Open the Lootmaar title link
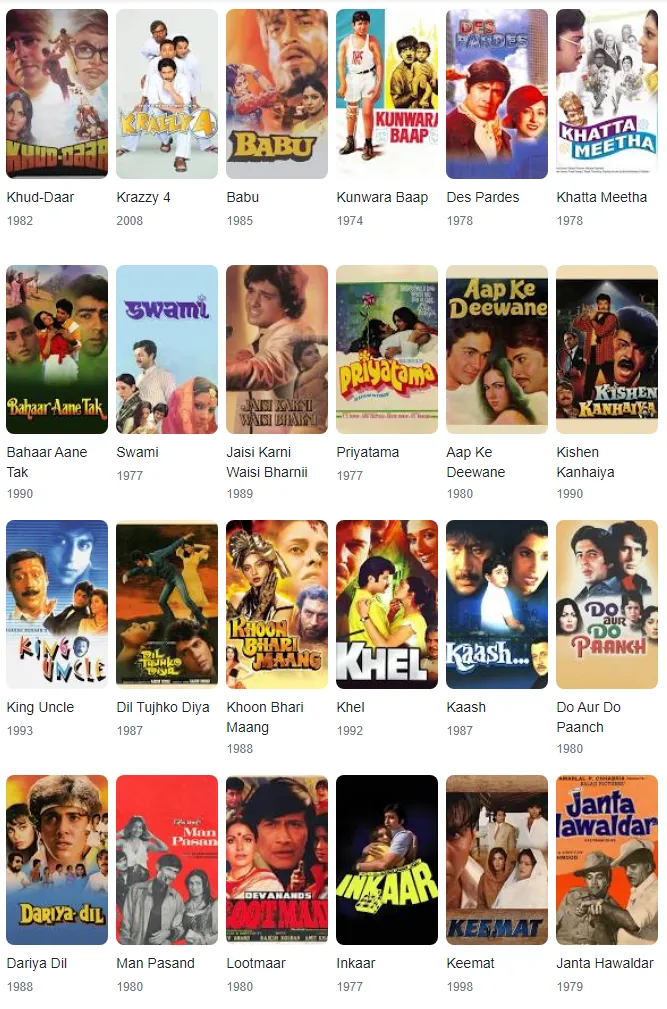667x1009 pixels. click(256, 963)
